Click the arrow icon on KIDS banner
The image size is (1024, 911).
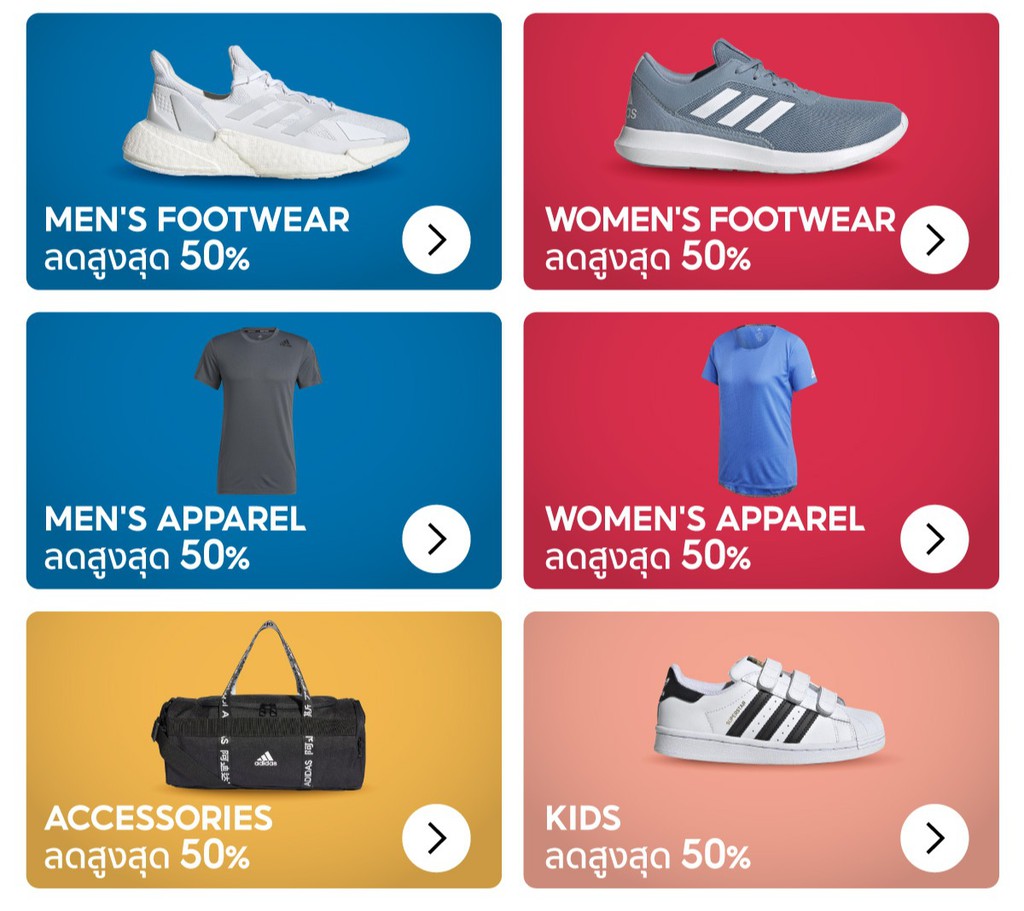tap(936, 838)
